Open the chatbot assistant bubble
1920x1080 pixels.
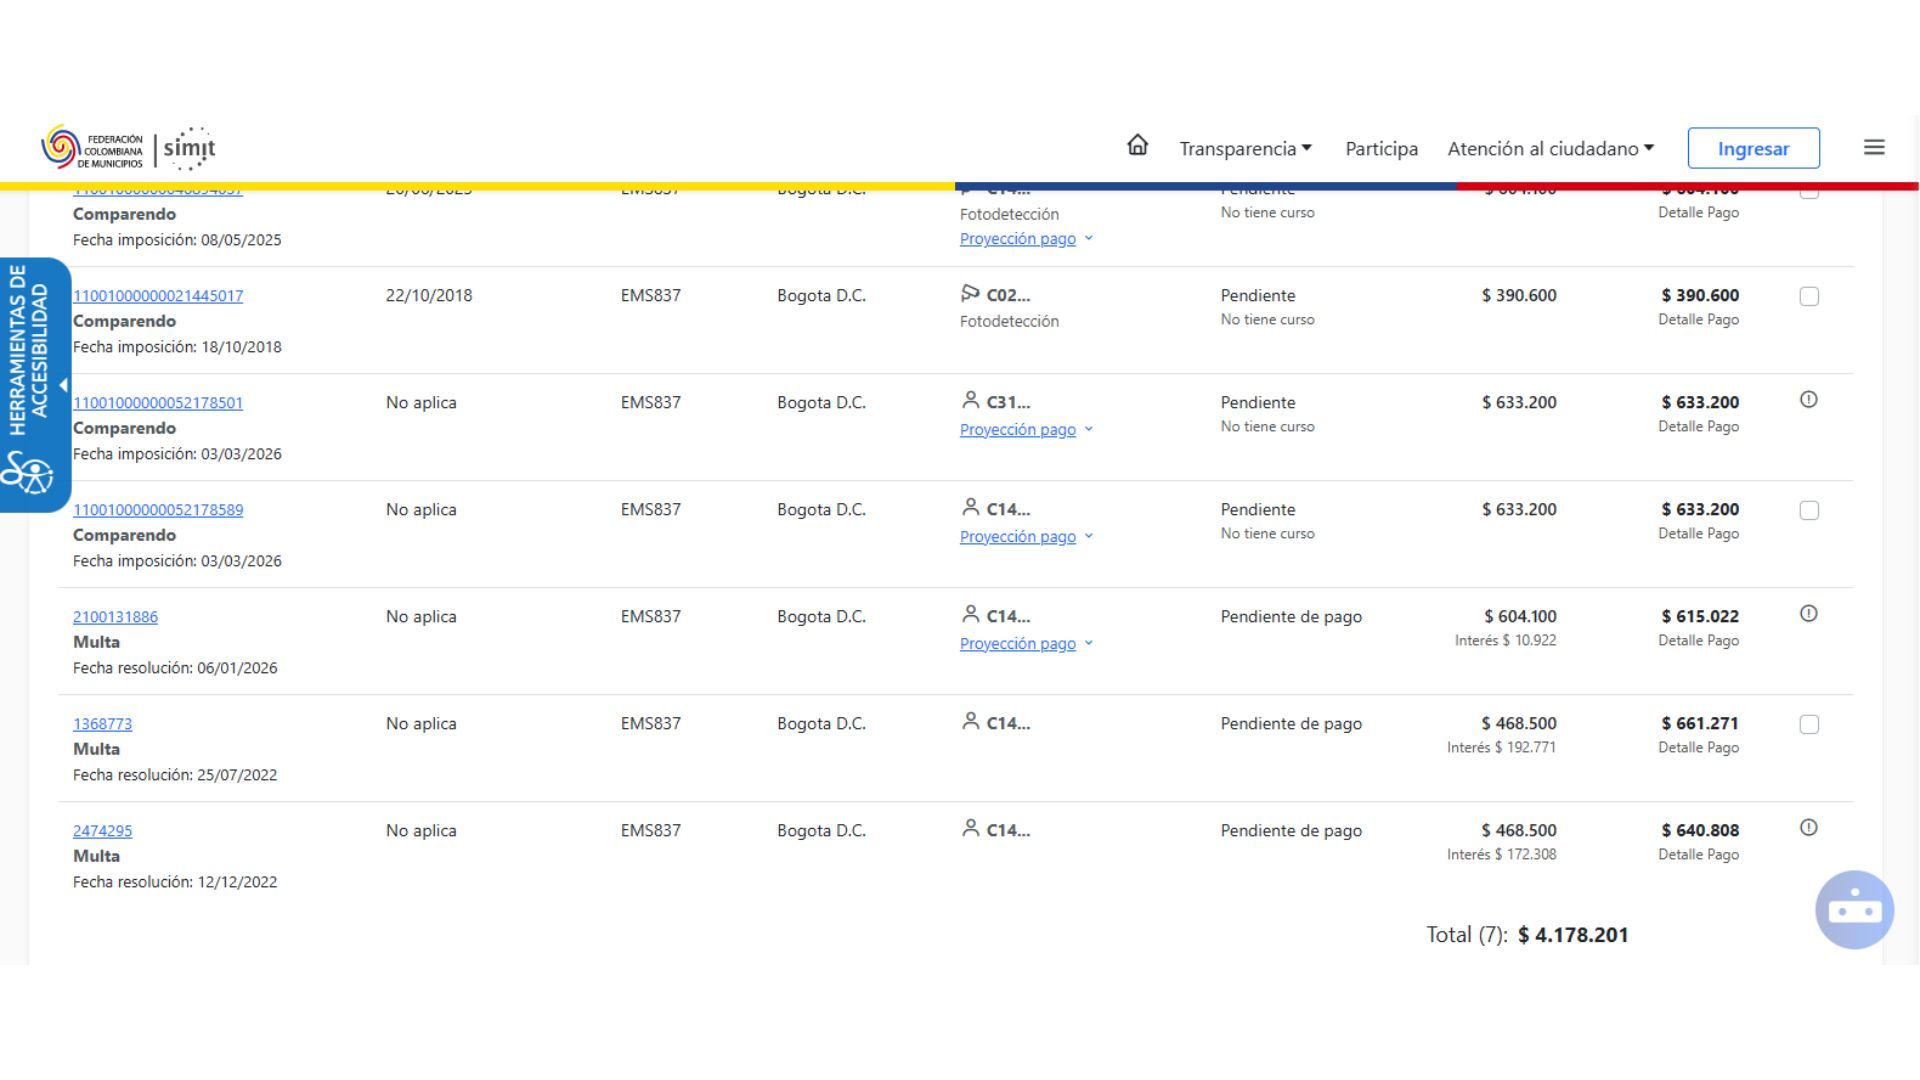tap(1854, 910)
